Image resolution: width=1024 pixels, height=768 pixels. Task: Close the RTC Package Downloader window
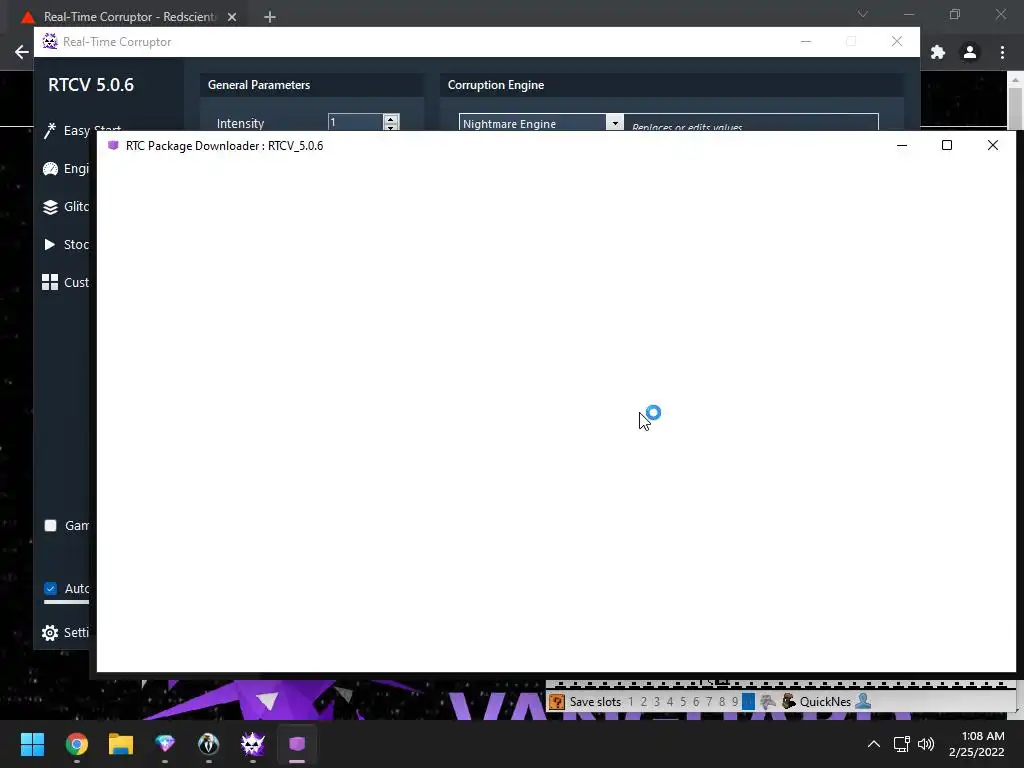point(993,145)
